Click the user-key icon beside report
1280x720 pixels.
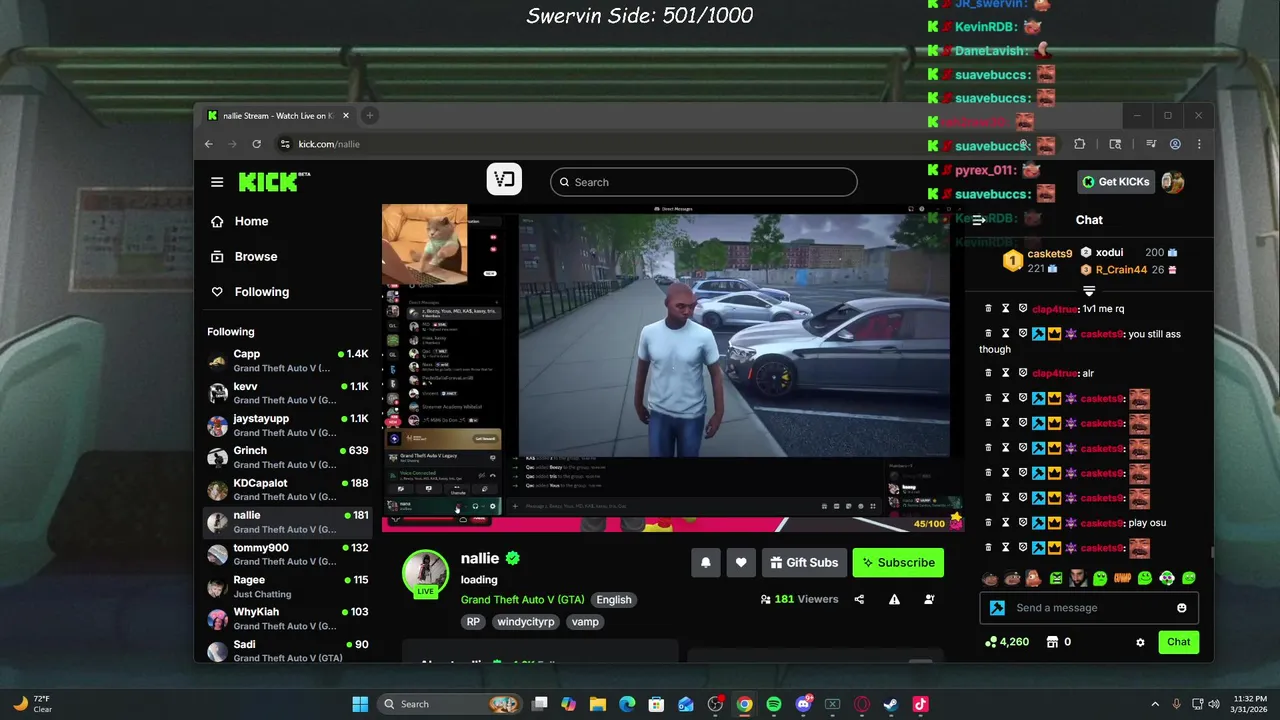tap(929, 599)
